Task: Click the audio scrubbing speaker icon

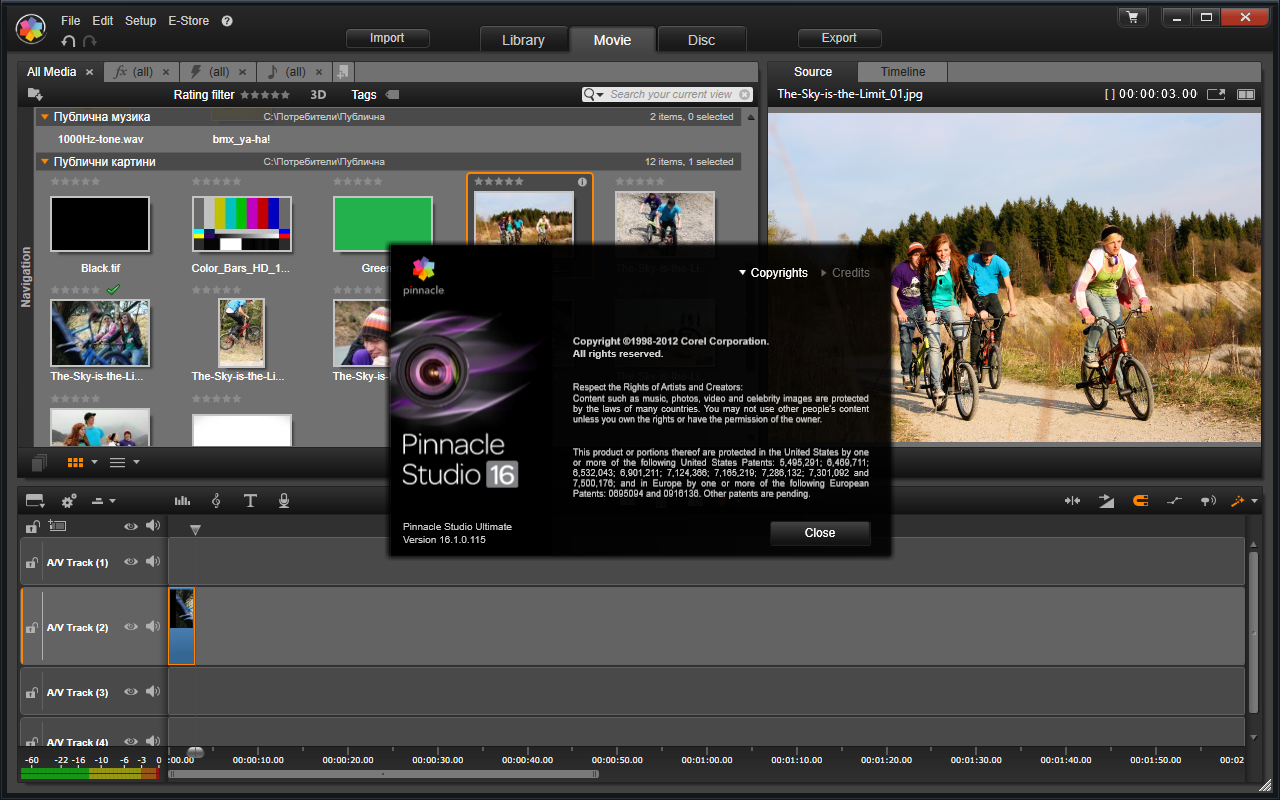Action: [1208, 501]
